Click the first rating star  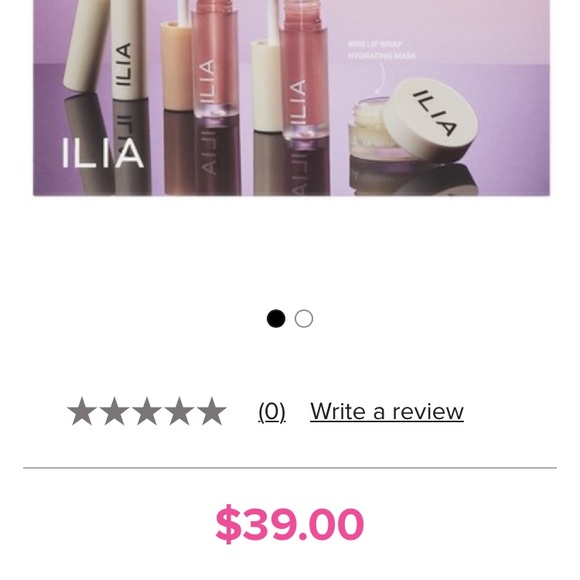tap(82, 411)
